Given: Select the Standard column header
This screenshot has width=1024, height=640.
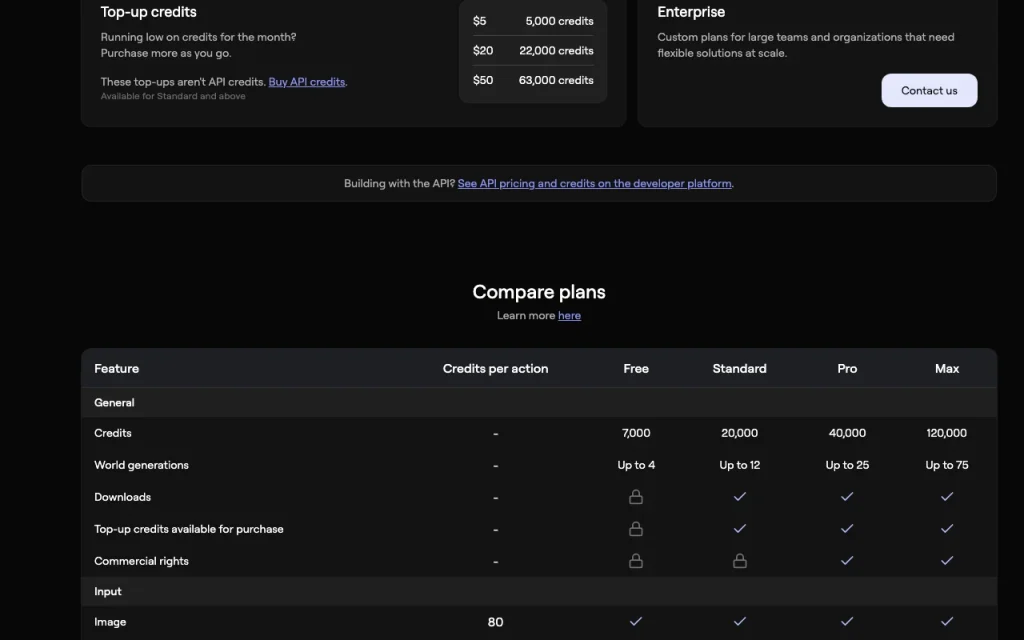Looking at the screenshot, I should (739, 368).
